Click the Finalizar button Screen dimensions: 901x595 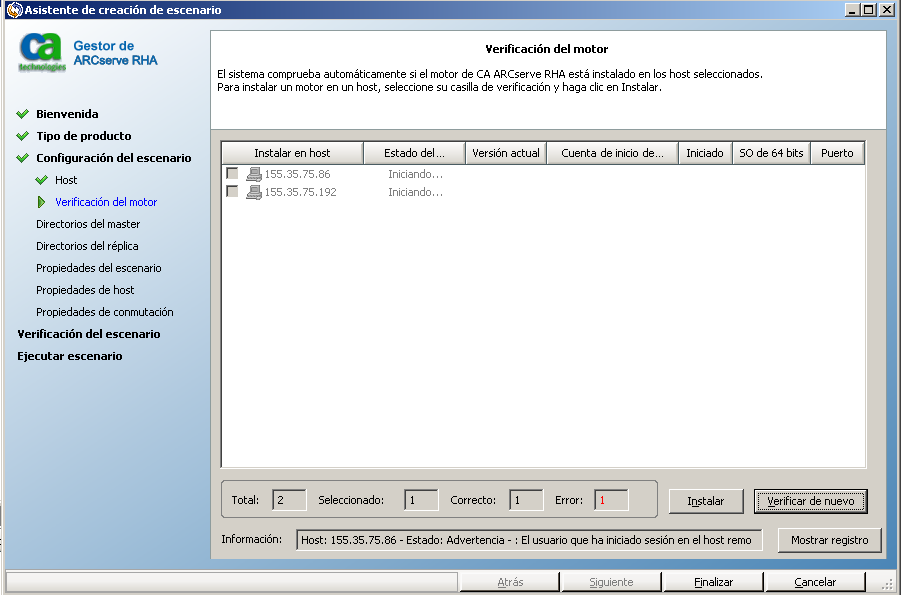713,582
